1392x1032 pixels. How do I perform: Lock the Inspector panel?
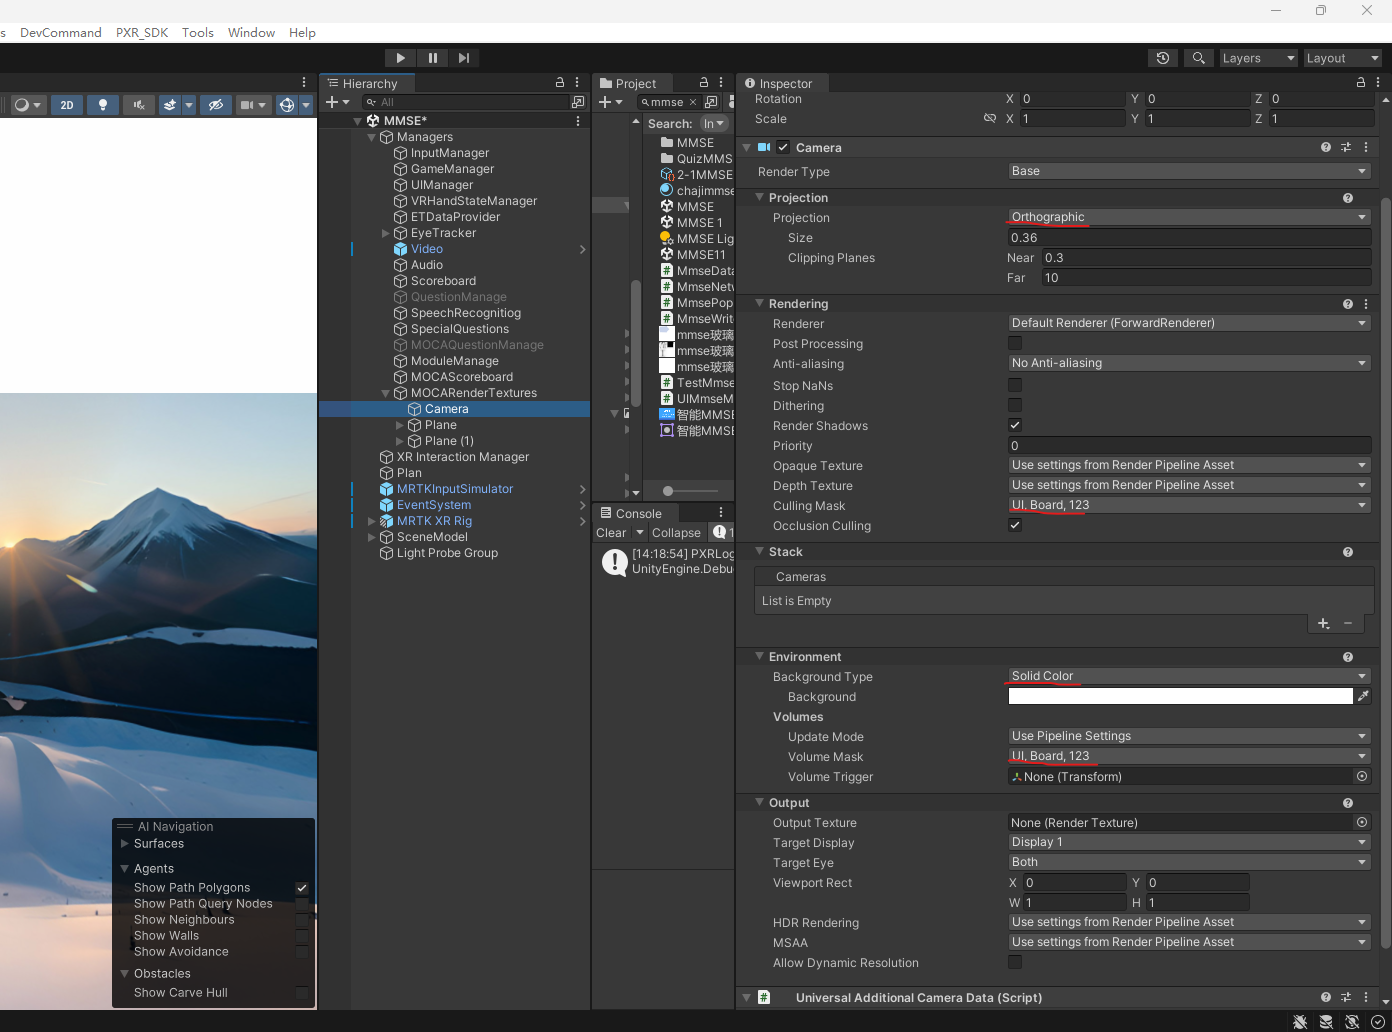pos(1361,83)
